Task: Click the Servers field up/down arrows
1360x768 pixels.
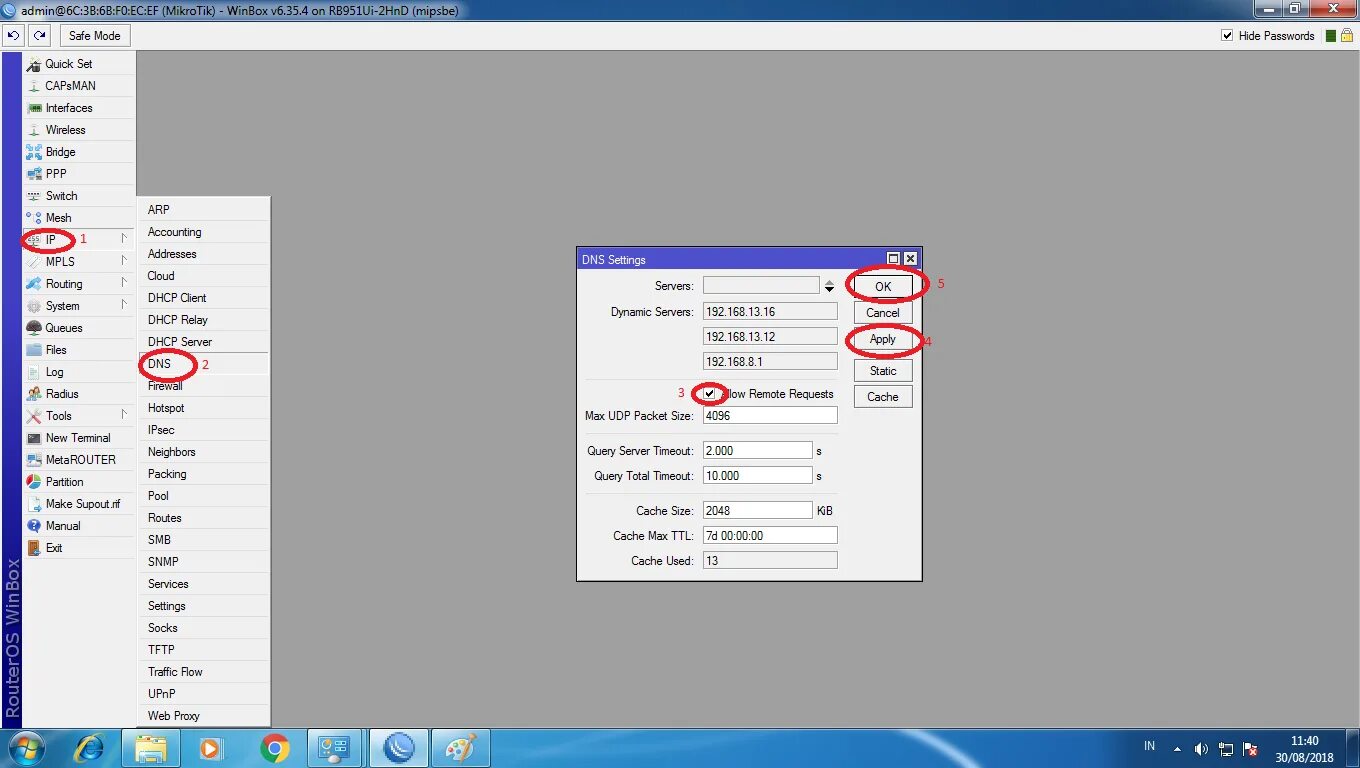Action: [x=829, y=286]
